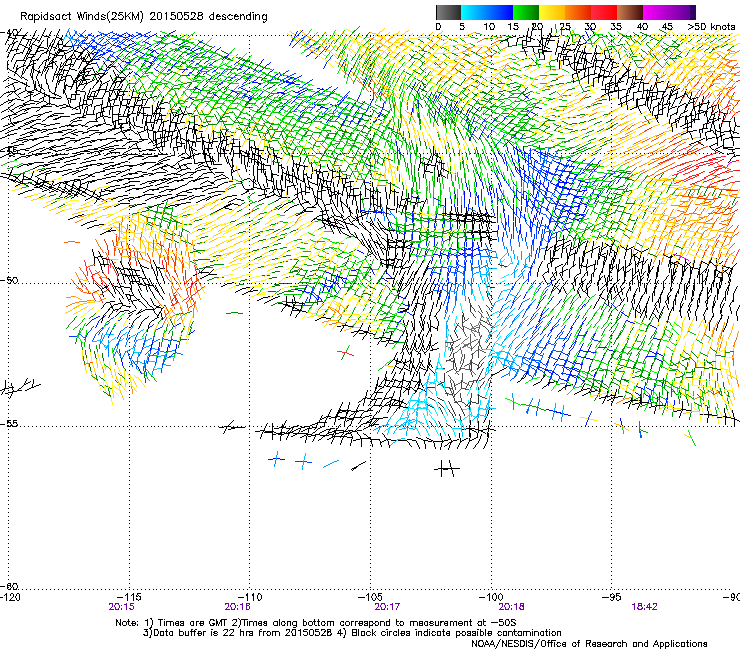
Task: Click the brown 35-40 knots legend swatch
Action: pos(630,12)
